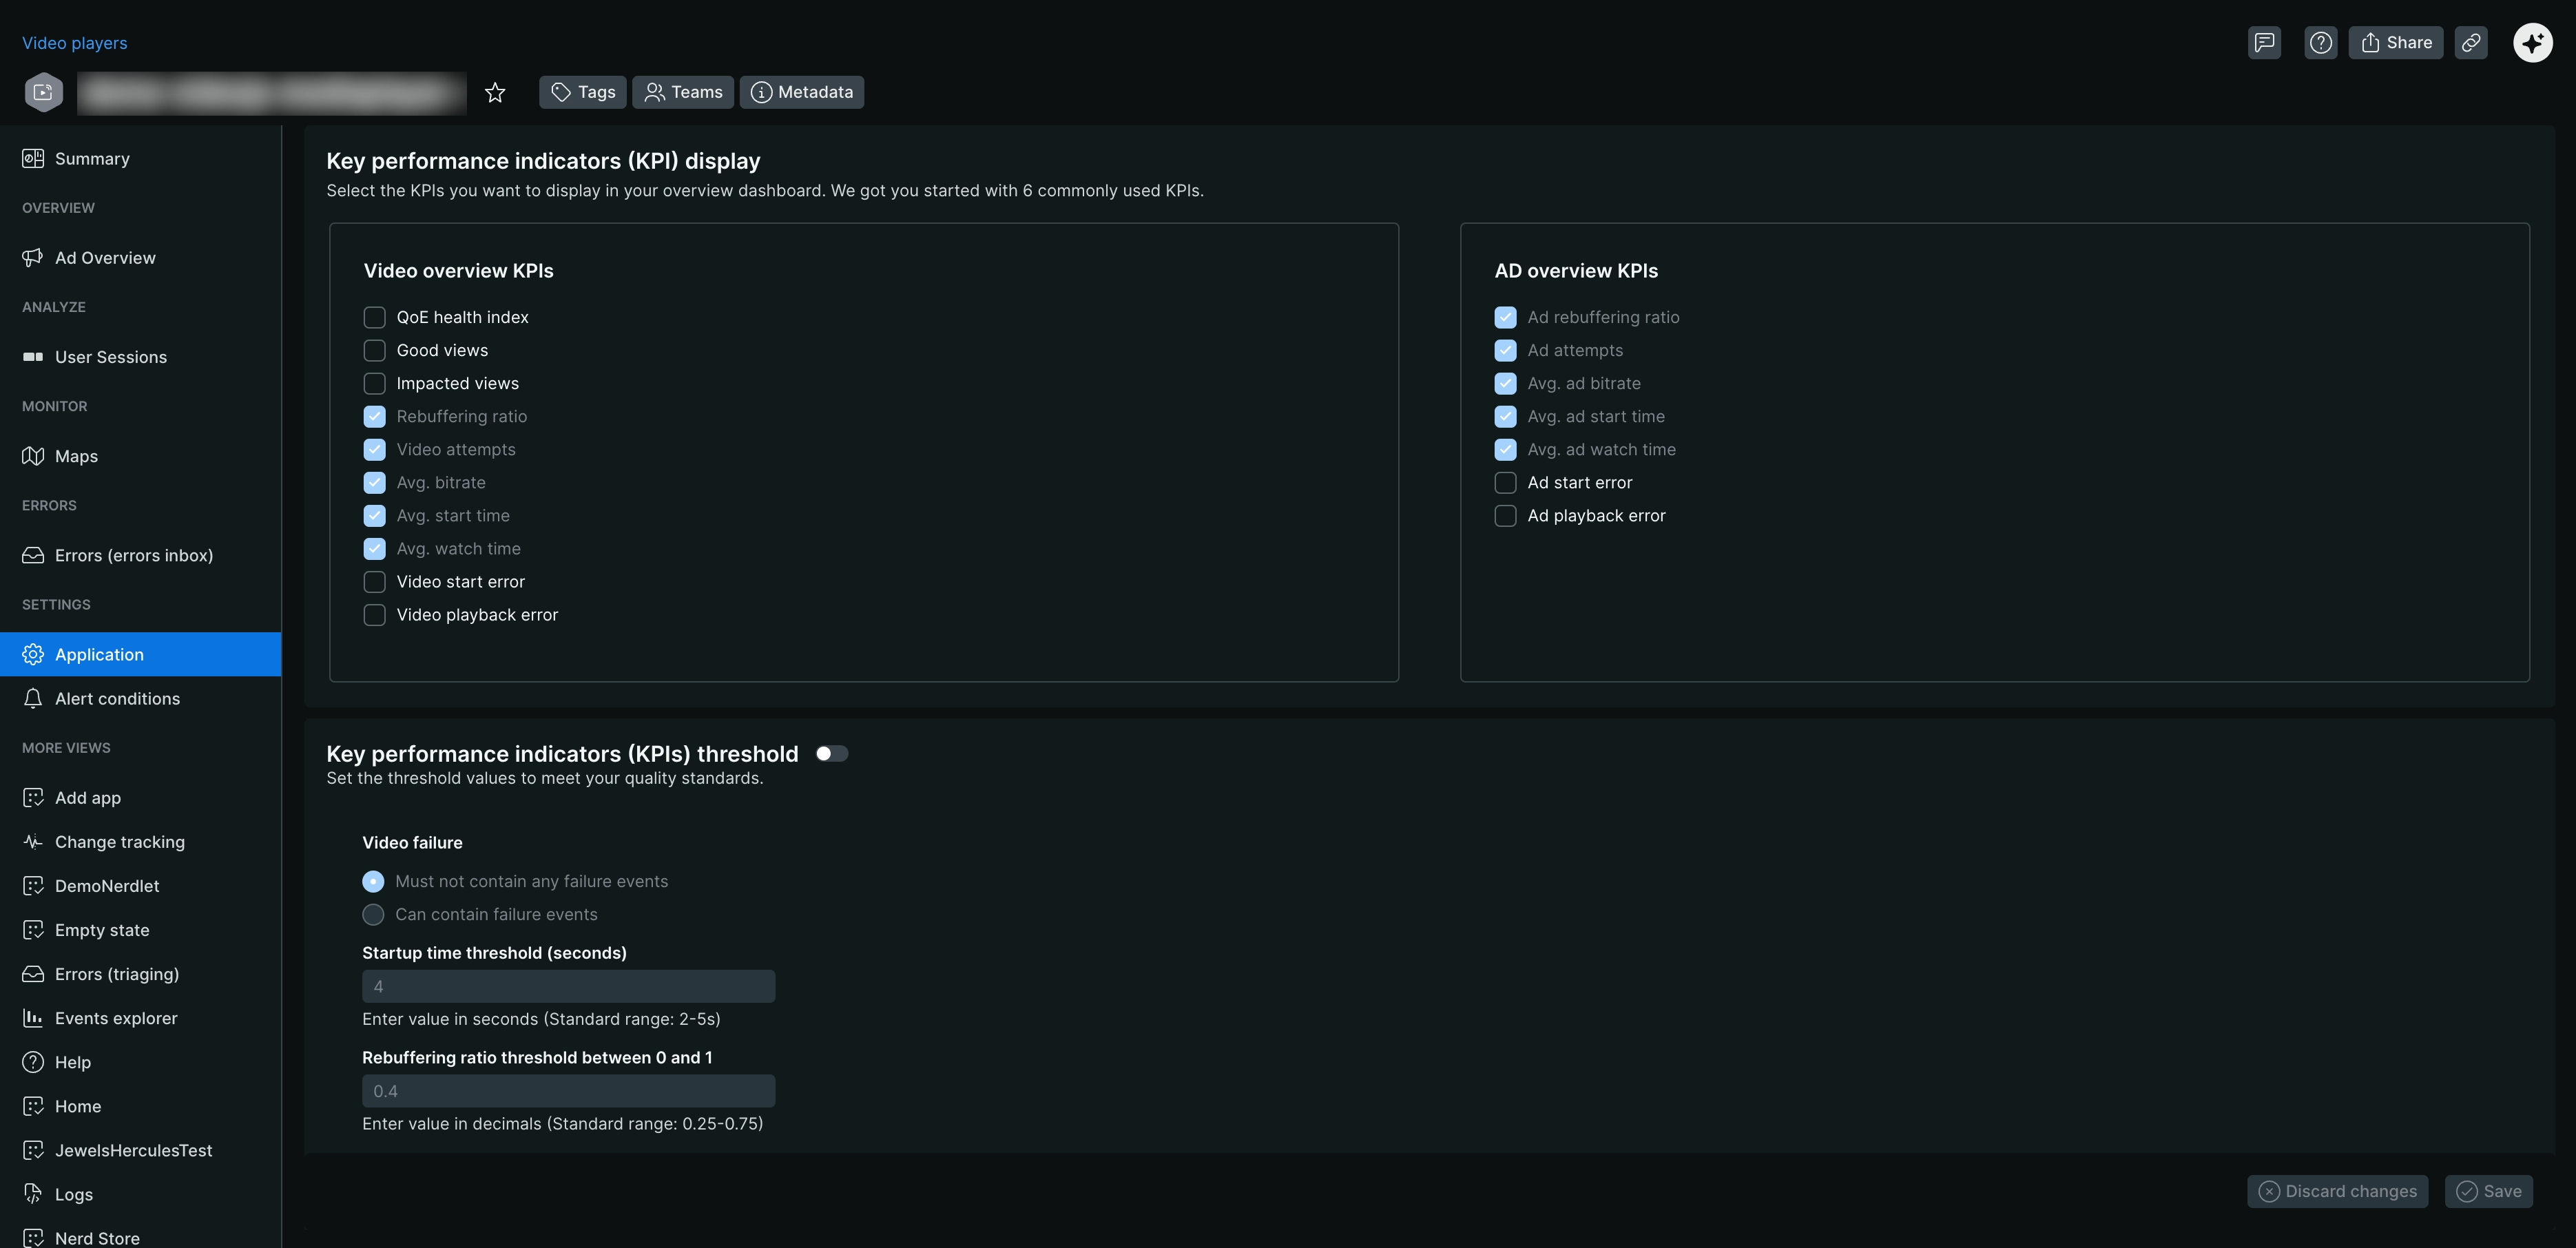Image resolution: width=2576 pixels, height=1248 pixels.
Task: Open Maps in the sidebar
Action: pyautogui.click(x=76, y=456)
